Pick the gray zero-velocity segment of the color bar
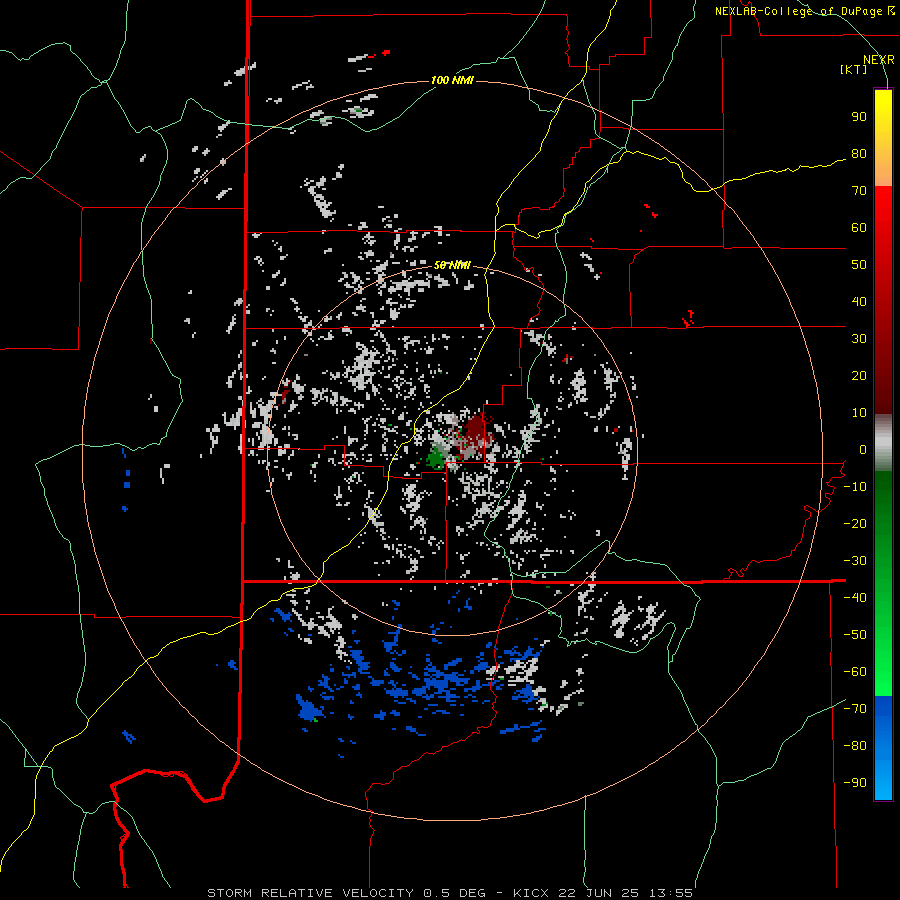 click(883, 443)
